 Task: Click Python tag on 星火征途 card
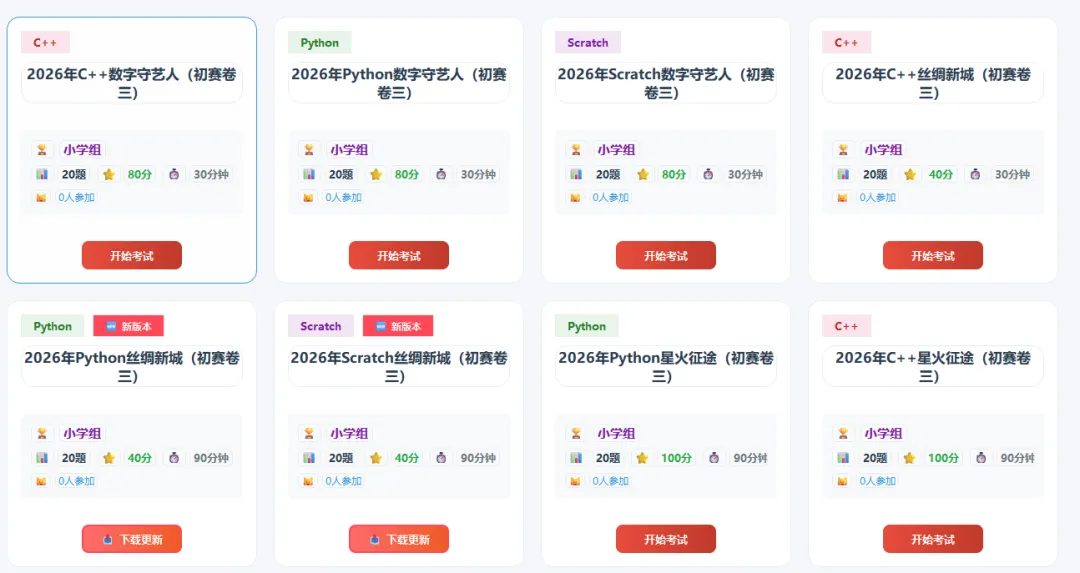tap(587, 326)
